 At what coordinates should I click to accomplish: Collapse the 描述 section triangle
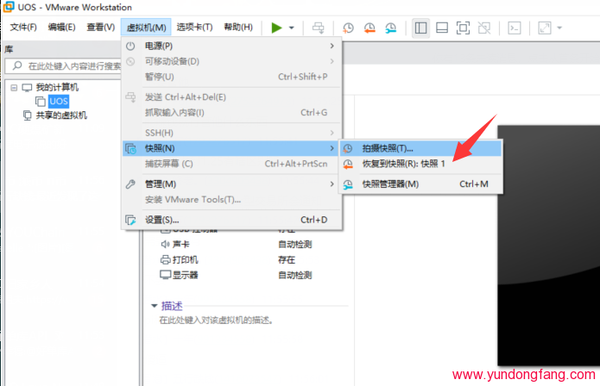click(154, 306)
